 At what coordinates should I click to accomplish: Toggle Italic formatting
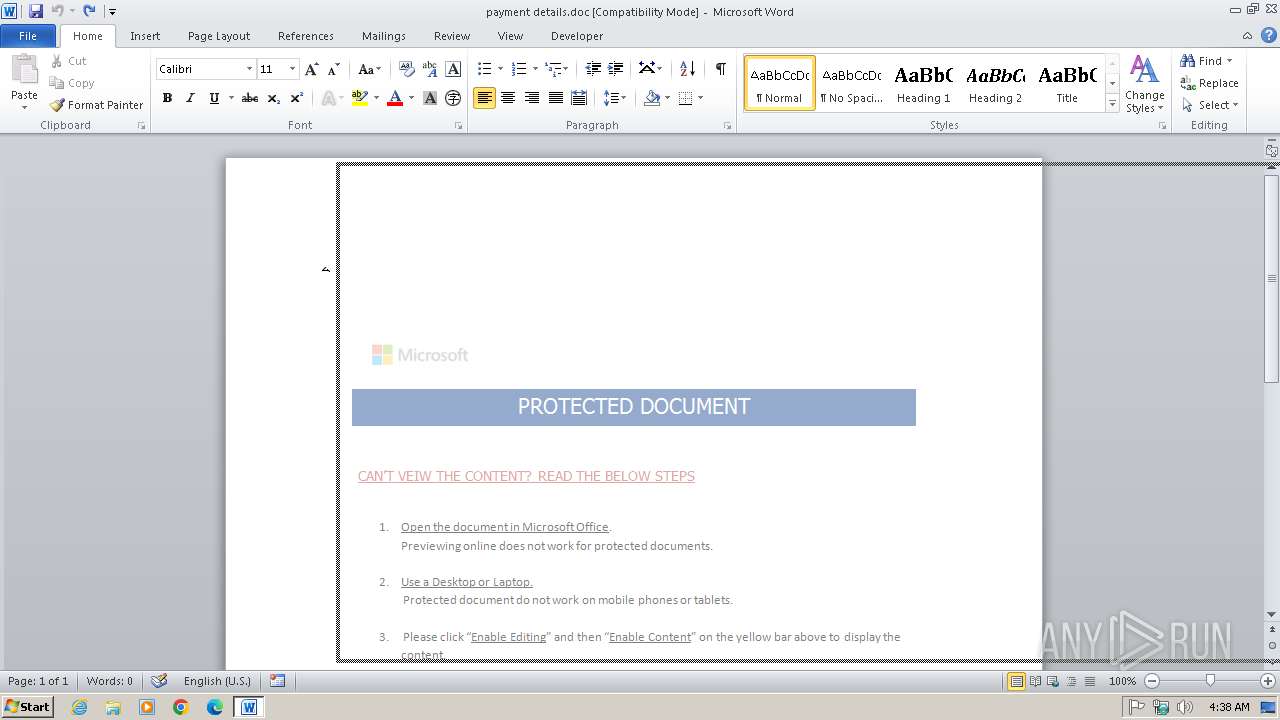[190, 98]
